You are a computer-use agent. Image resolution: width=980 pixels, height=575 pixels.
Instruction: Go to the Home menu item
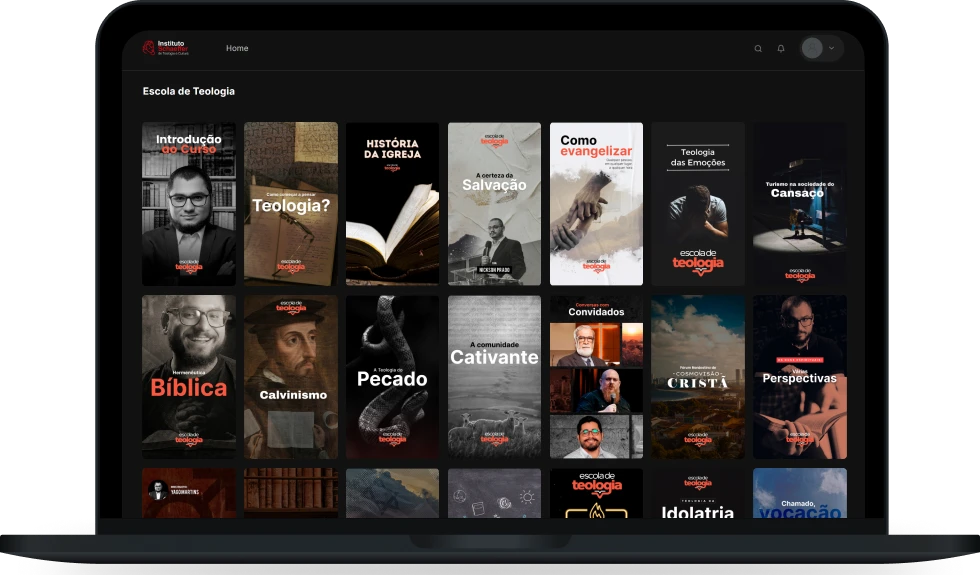tap(237, 48)
